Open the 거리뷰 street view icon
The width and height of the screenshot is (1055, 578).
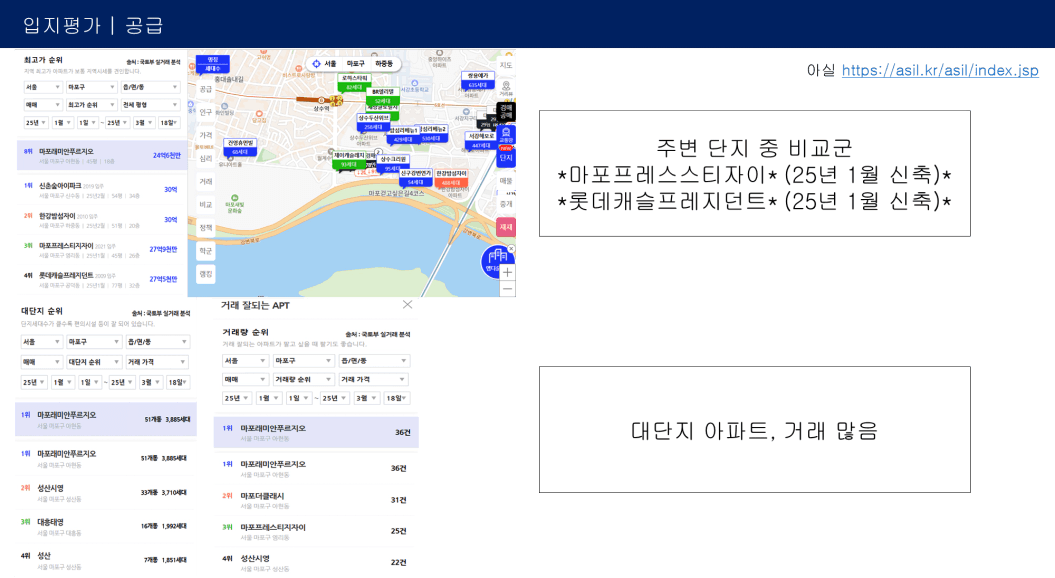[x=506, y=88]
